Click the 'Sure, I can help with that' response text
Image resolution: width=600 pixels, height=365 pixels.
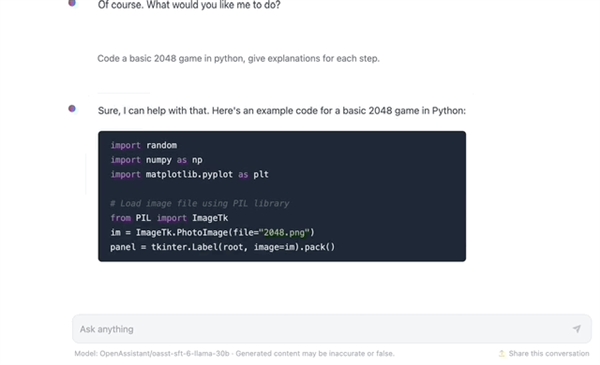click(282, 111)
